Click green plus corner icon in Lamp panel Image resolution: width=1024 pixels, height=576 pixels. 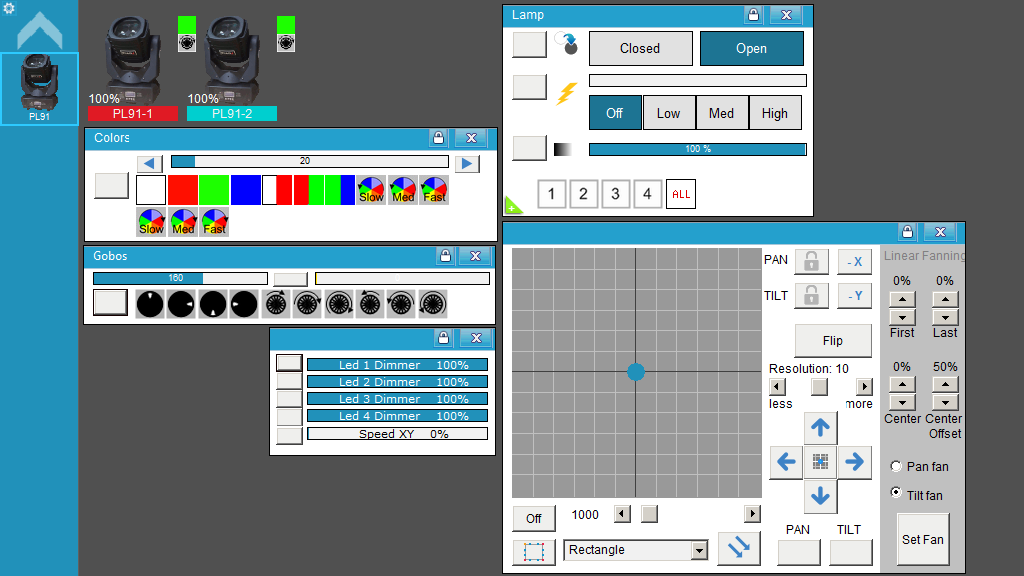513,205
